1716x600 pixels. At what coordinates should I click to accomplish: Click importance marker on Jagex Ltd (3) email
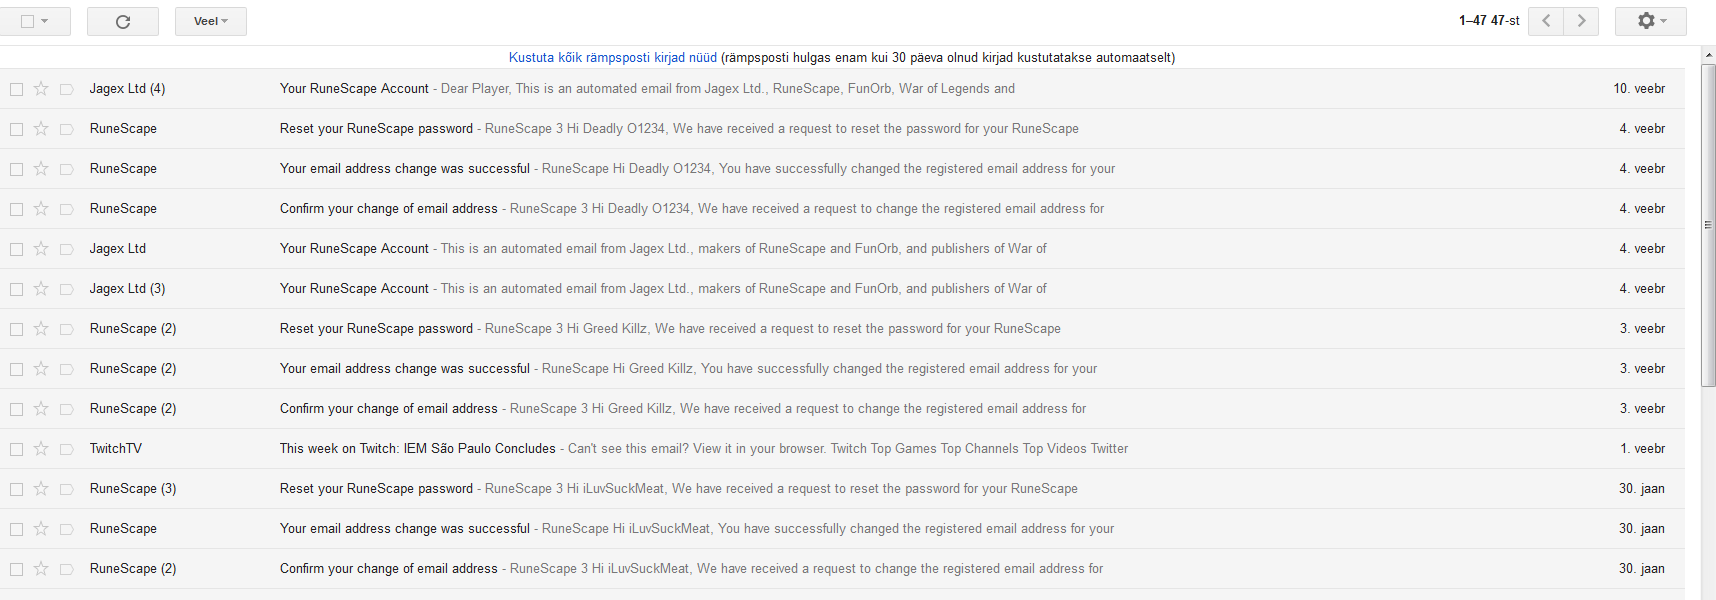pos(66,289)
